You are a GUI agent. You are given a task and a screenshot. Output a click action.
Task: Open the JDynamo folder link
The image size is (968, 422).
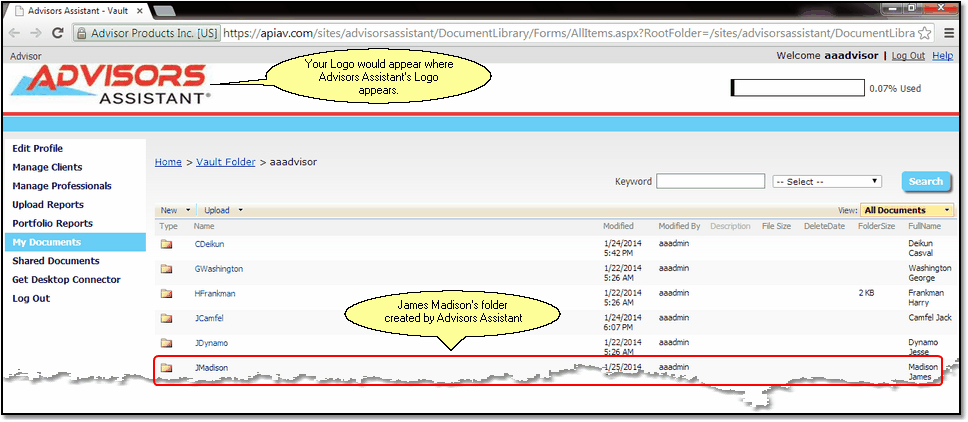click(x=211, y=343)
